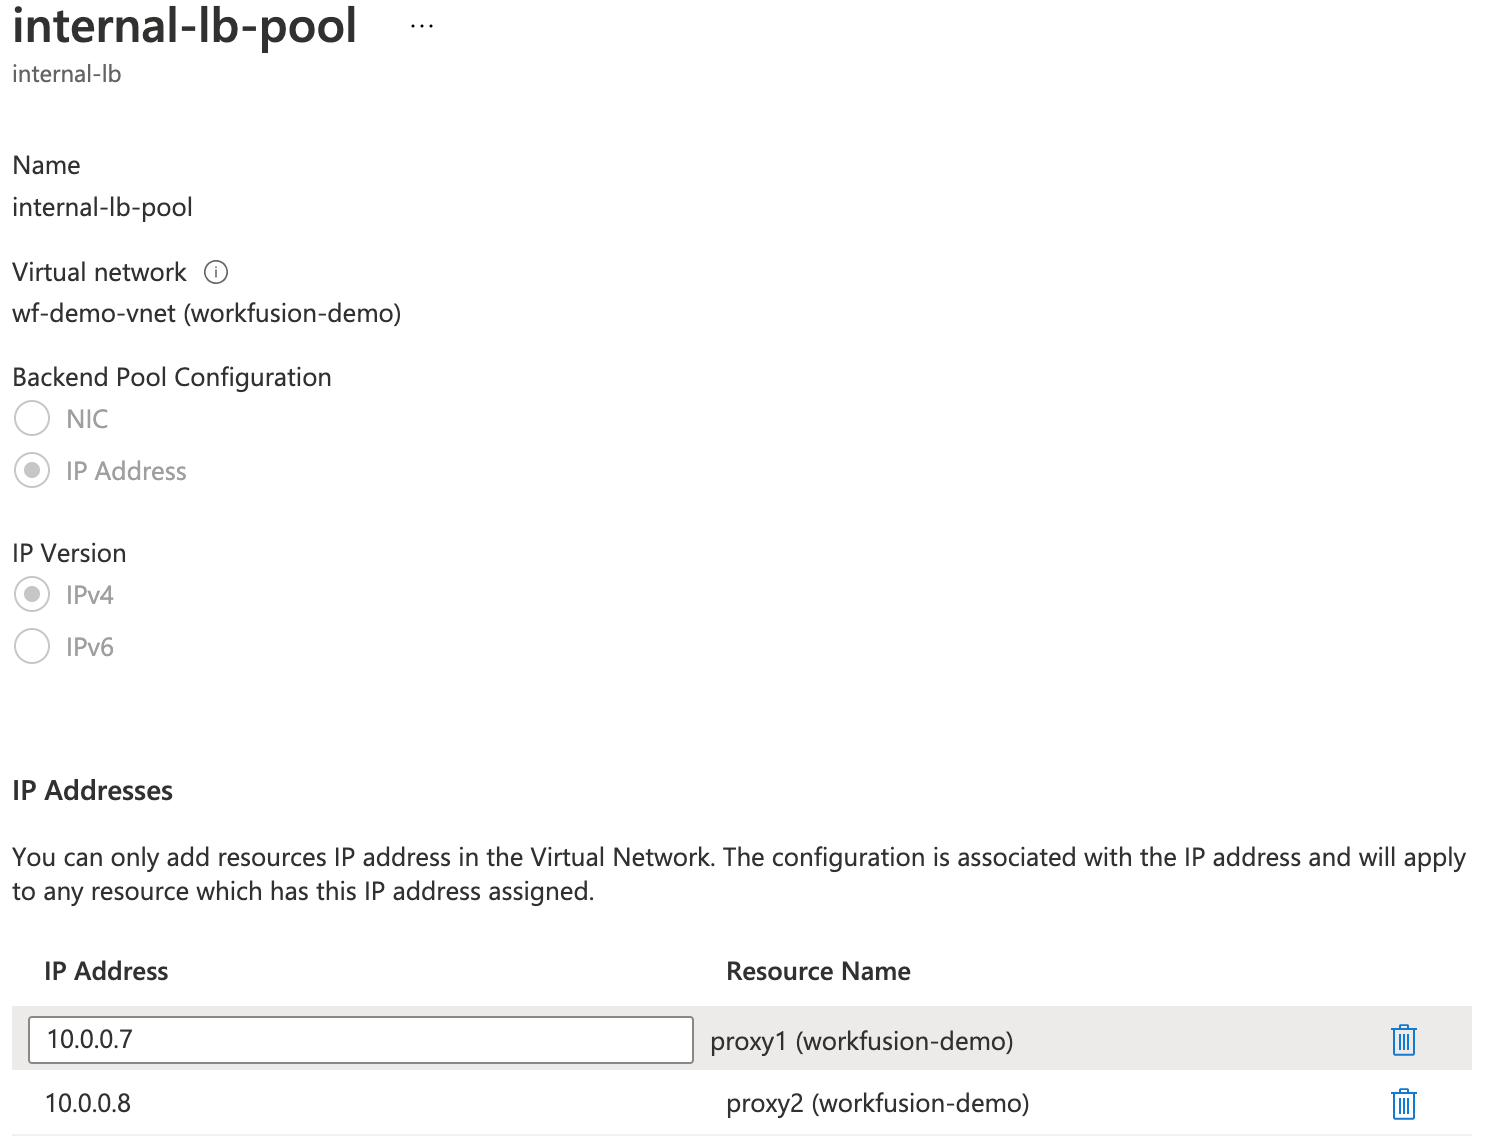
Task: Click the 10.0.0.8 IP address cell
Action: [88, 1103]
